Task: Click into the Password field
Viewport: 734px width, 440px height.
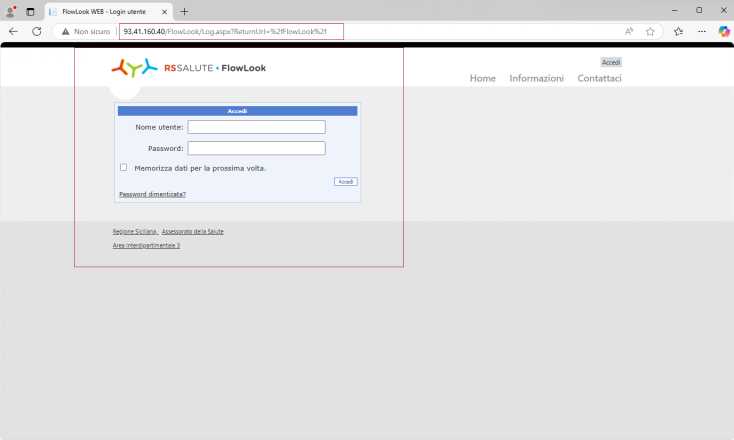Action: (x=256, y=148)
